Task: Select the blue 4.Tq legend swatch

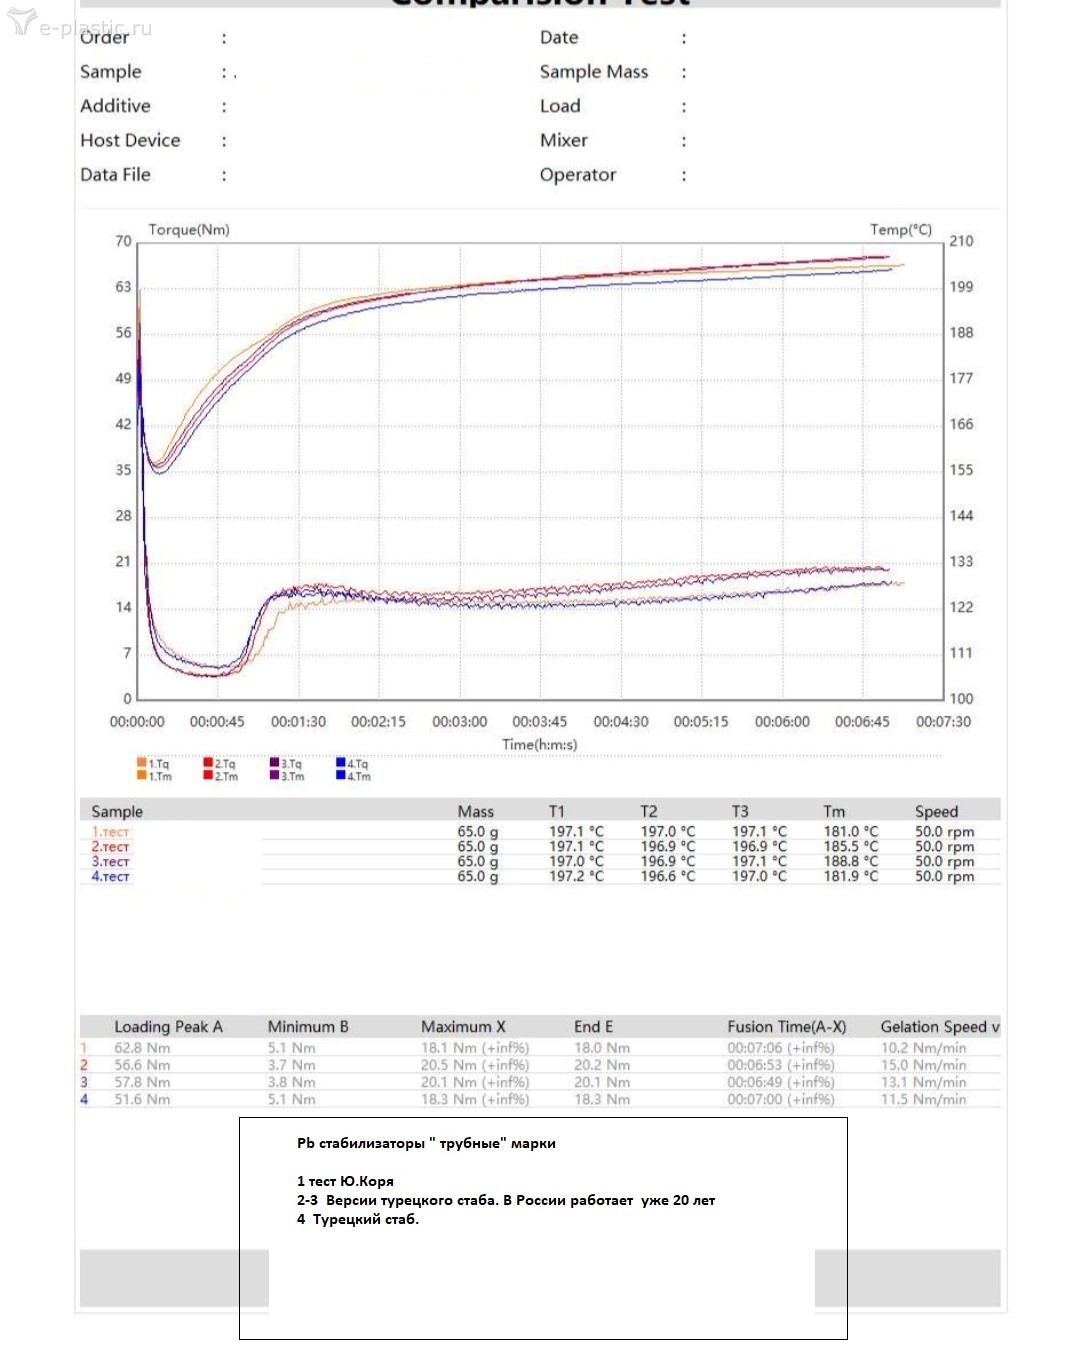Action: tap(341, 763)
